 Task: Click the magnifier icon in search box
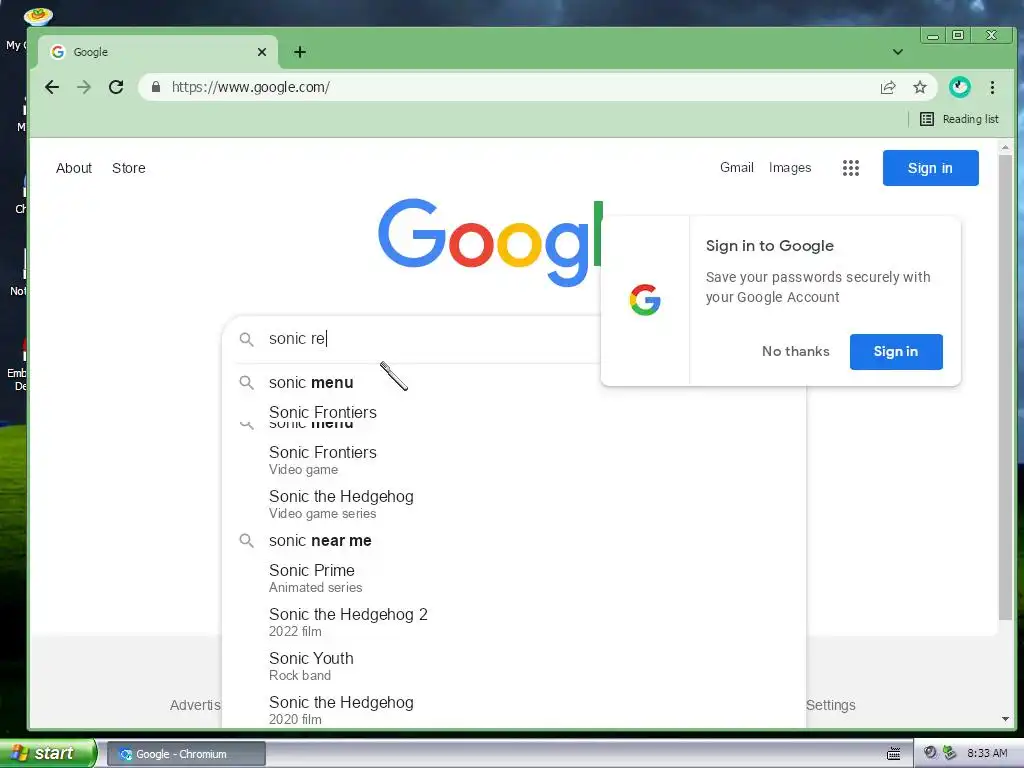click(x=246, y=339)
